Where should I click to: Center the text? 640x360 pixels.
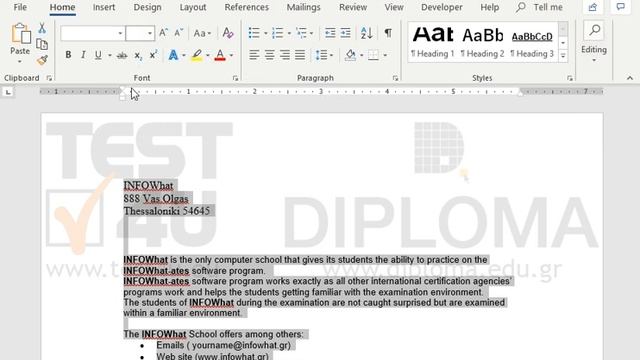click(269, 55)
